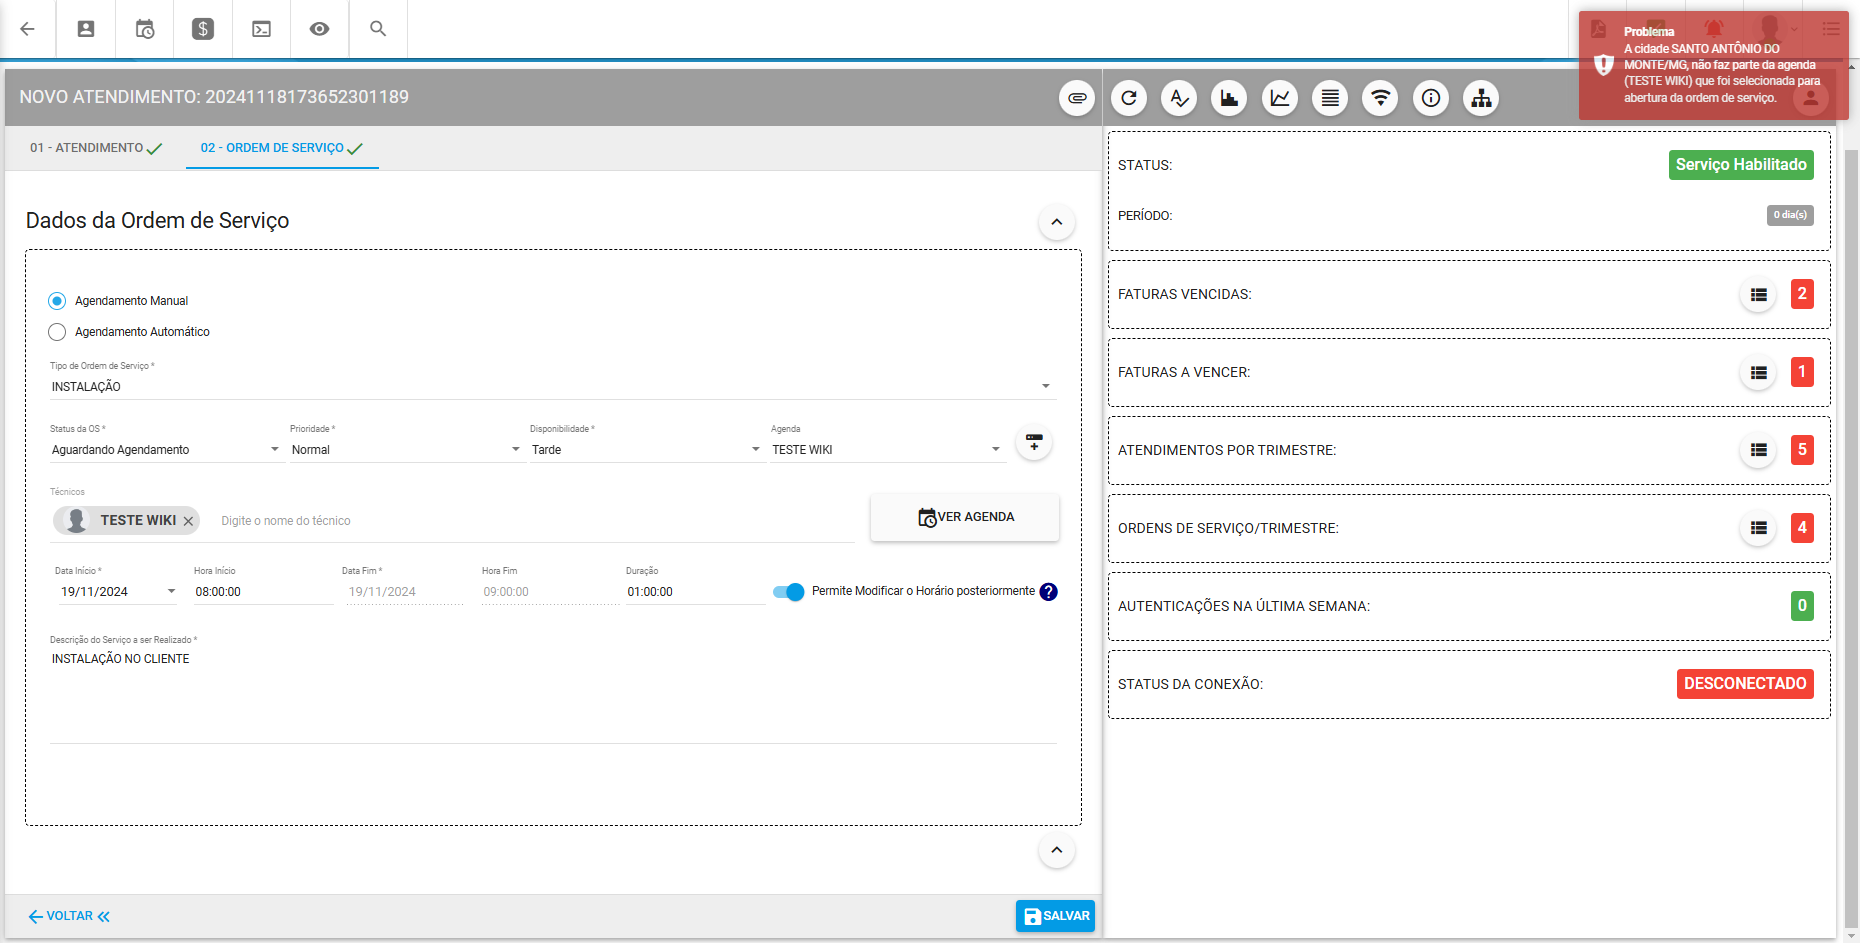Click Faturas a Vencer count badge 1
This screenshot has width=1860, height=943.
click(x=1802, y=372)
